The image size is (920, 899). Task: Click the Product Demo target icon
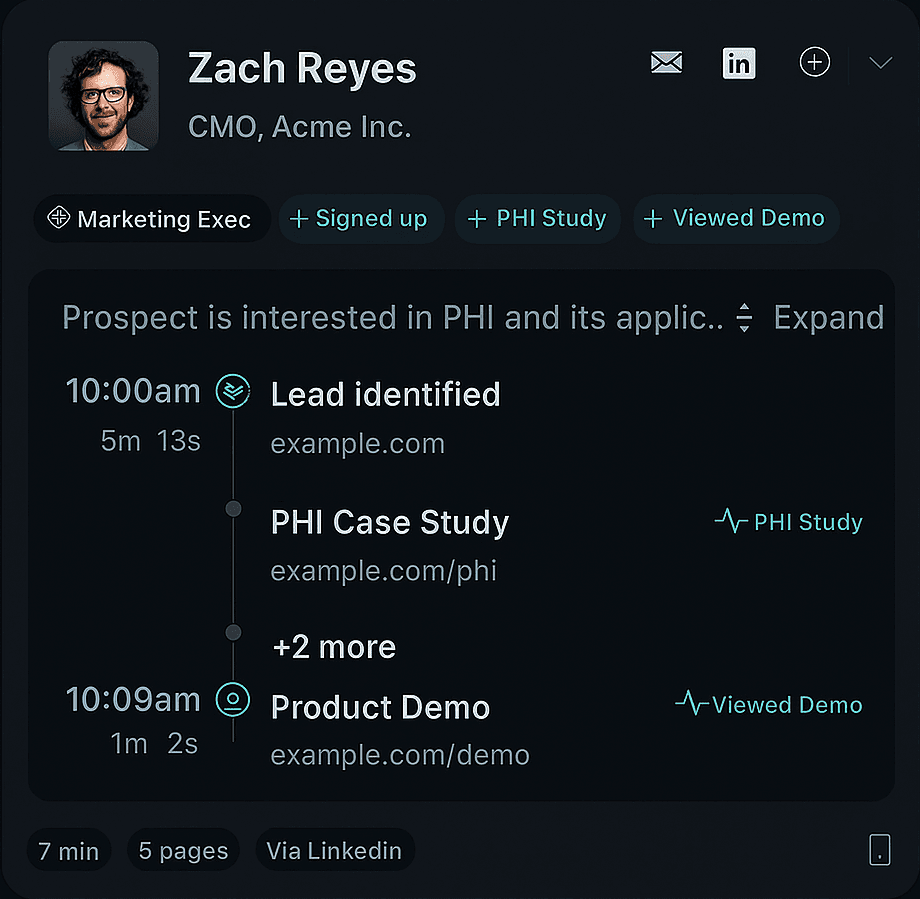pos(233,700)
